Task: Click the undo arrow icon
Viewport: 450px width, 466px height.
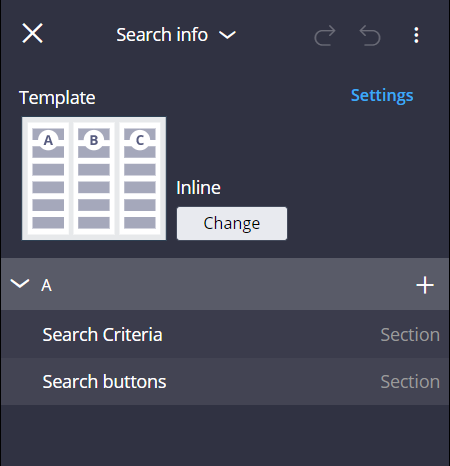Action: [x=370, y=35]
